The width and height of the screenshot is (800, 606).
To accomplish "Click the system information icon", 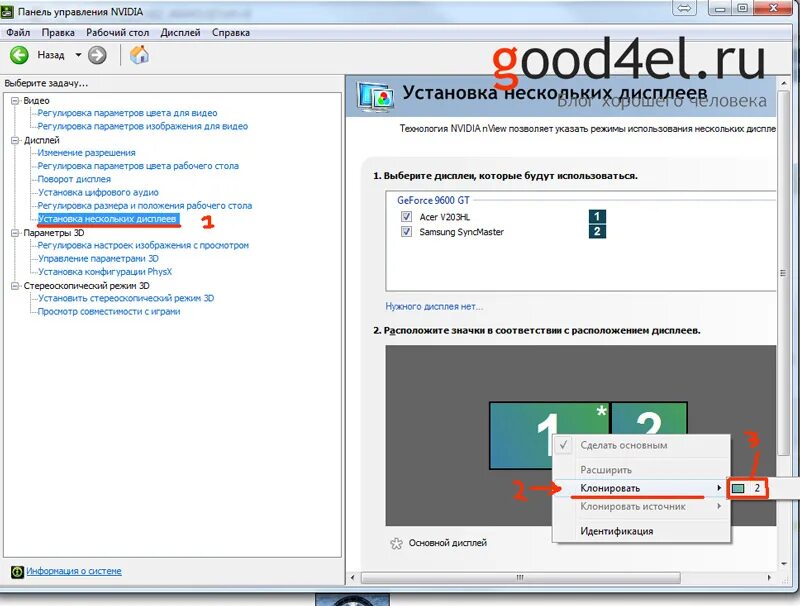I will [17, 572].
